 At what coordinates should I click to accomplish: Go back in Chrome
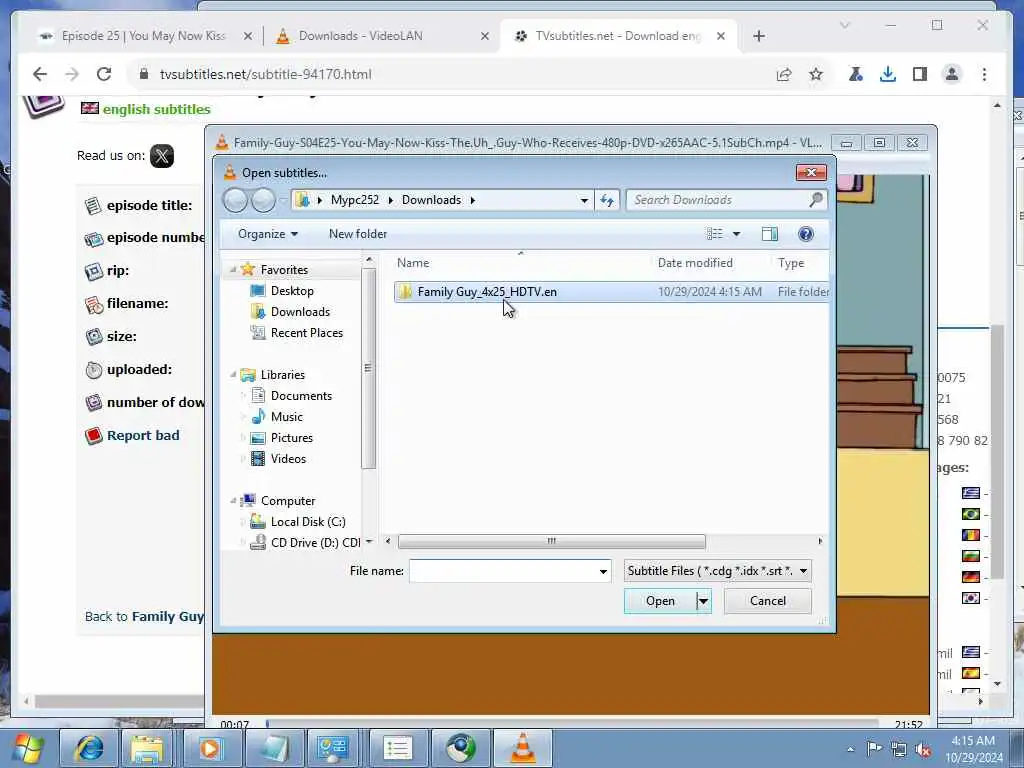point(40,74)
